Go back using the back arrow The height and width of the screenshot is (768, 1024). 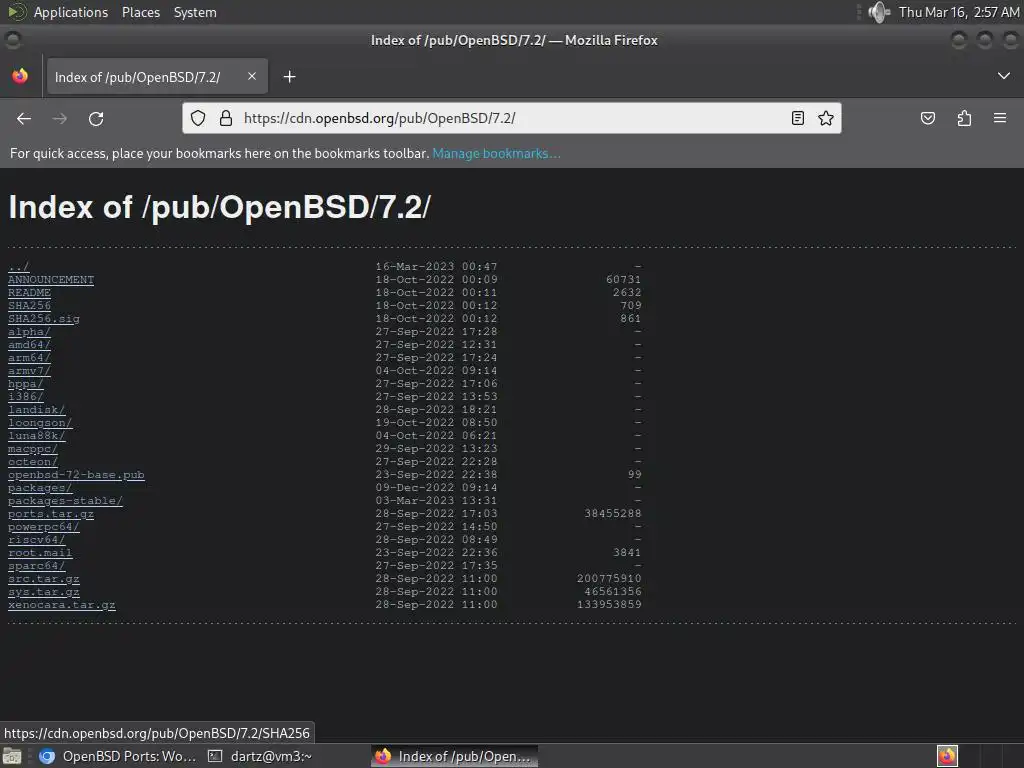coord(24,118)
